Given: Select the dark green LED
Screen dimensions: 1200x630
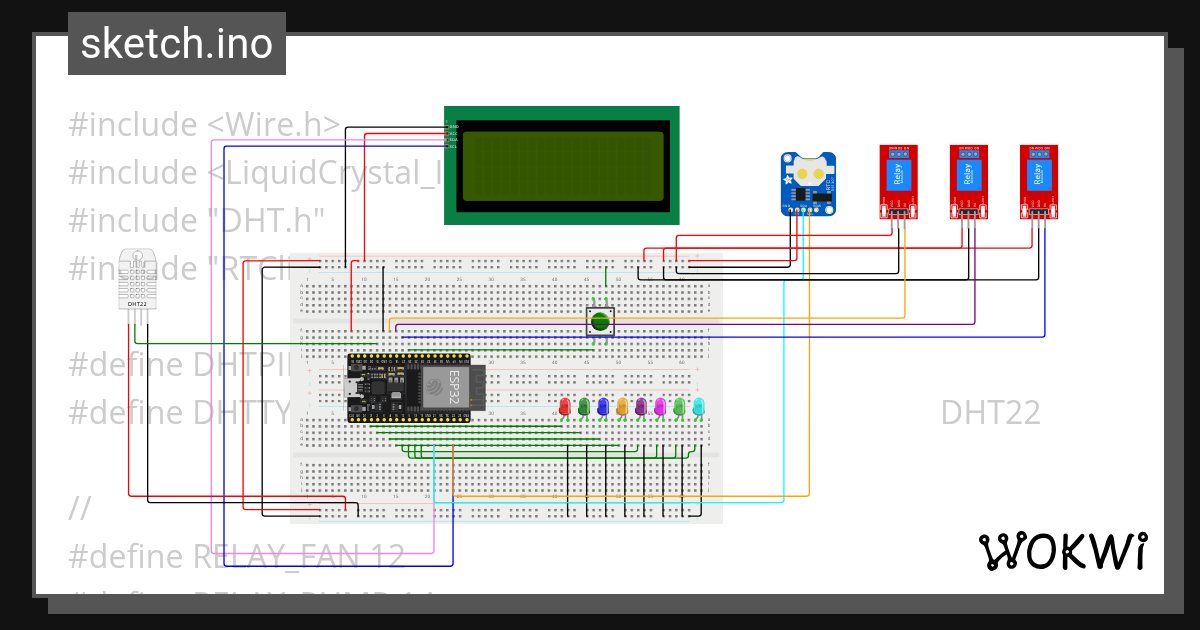Looking at the screenshot, I should pos(584,407).
